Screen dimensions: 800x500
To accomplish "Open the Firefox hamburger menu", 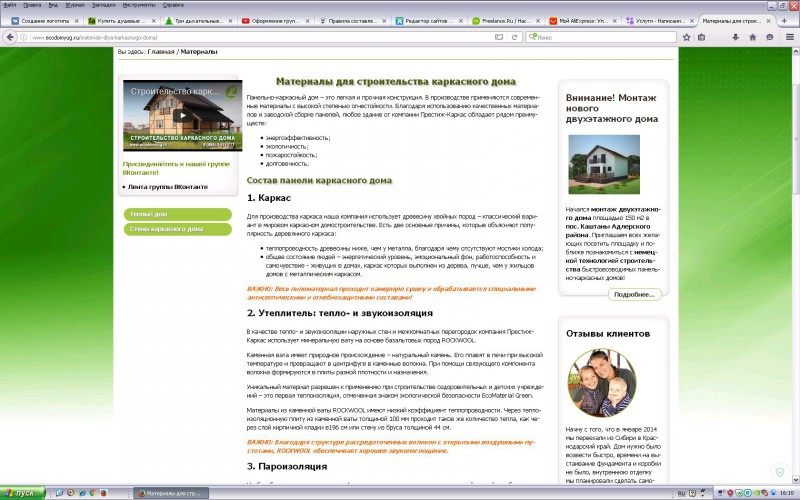I will 790,37.
